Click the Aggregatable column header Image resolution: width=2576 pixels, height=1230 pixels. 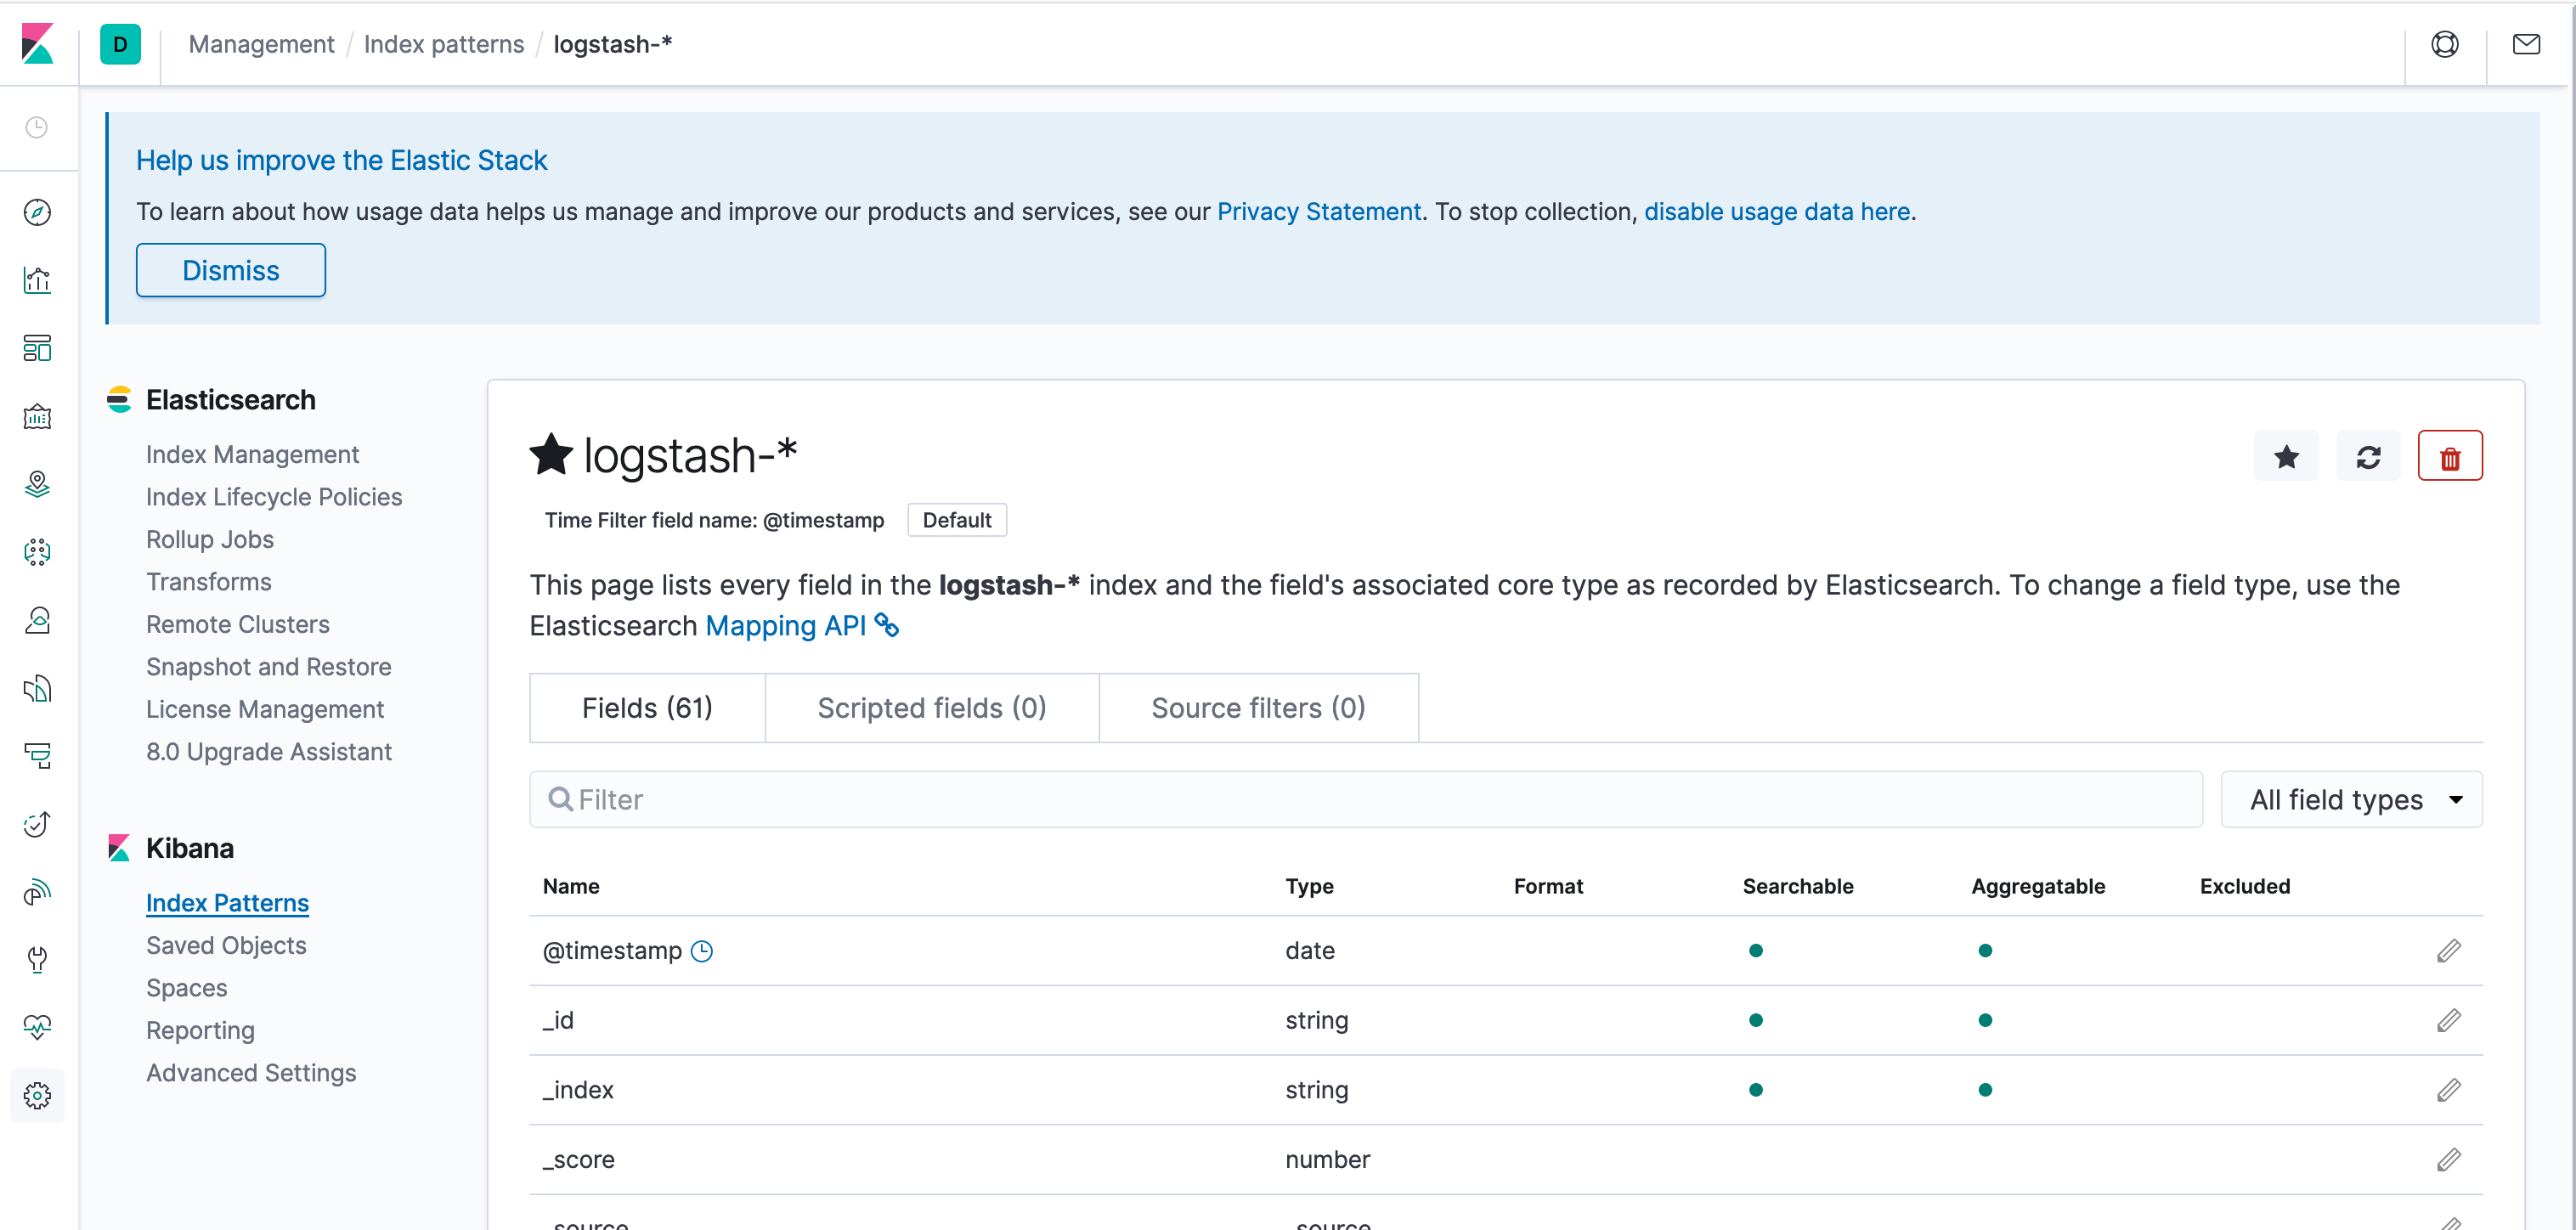[x=2038, y=886]
